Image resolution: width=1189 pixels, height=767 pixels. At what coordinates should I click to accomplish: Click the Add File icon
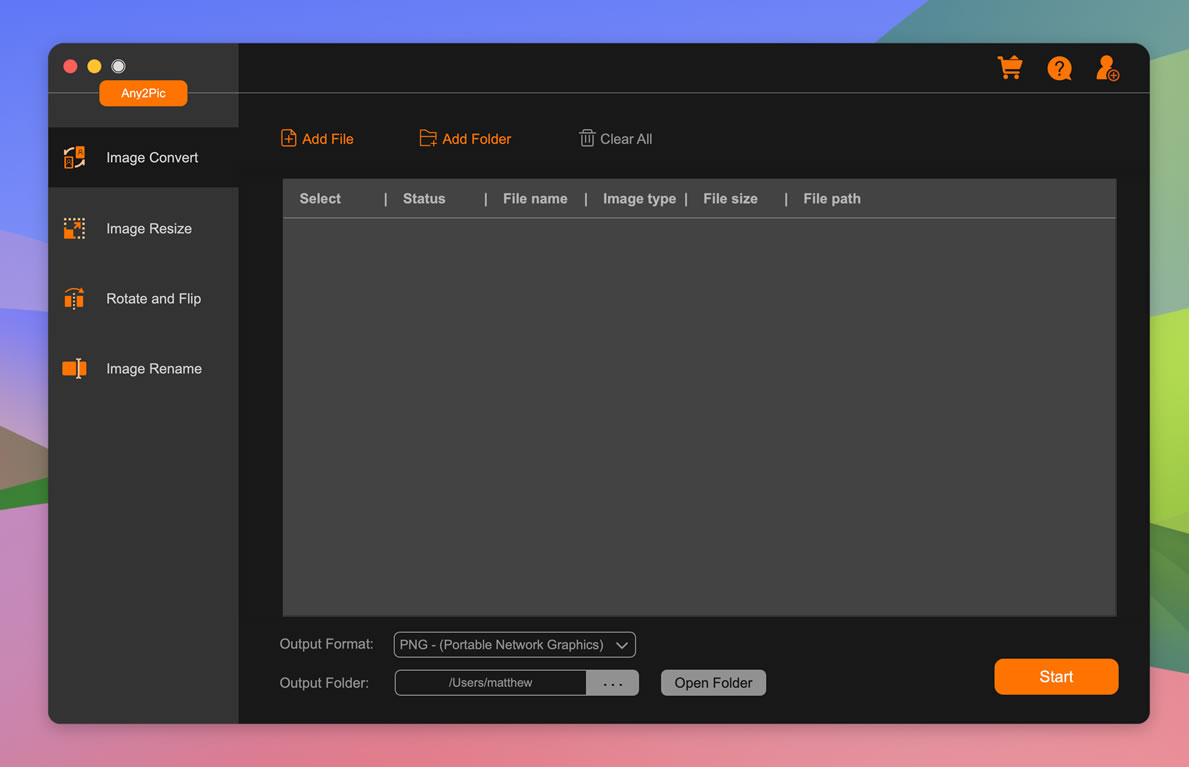[x=288, y=138]
